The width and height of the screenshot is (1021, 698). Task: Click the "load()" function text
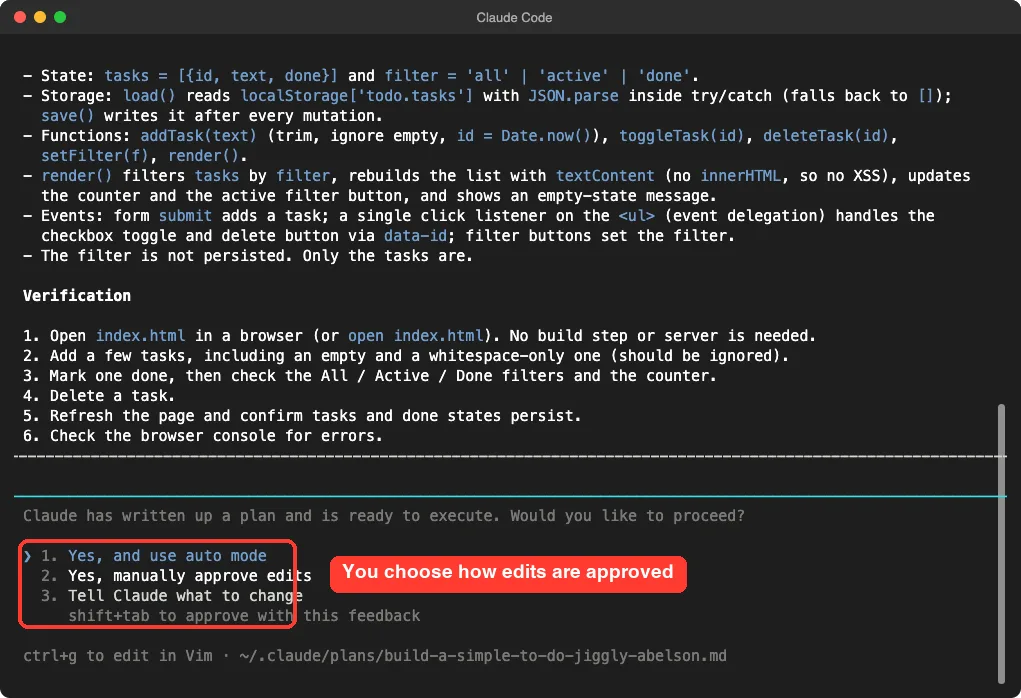[149, 96]
